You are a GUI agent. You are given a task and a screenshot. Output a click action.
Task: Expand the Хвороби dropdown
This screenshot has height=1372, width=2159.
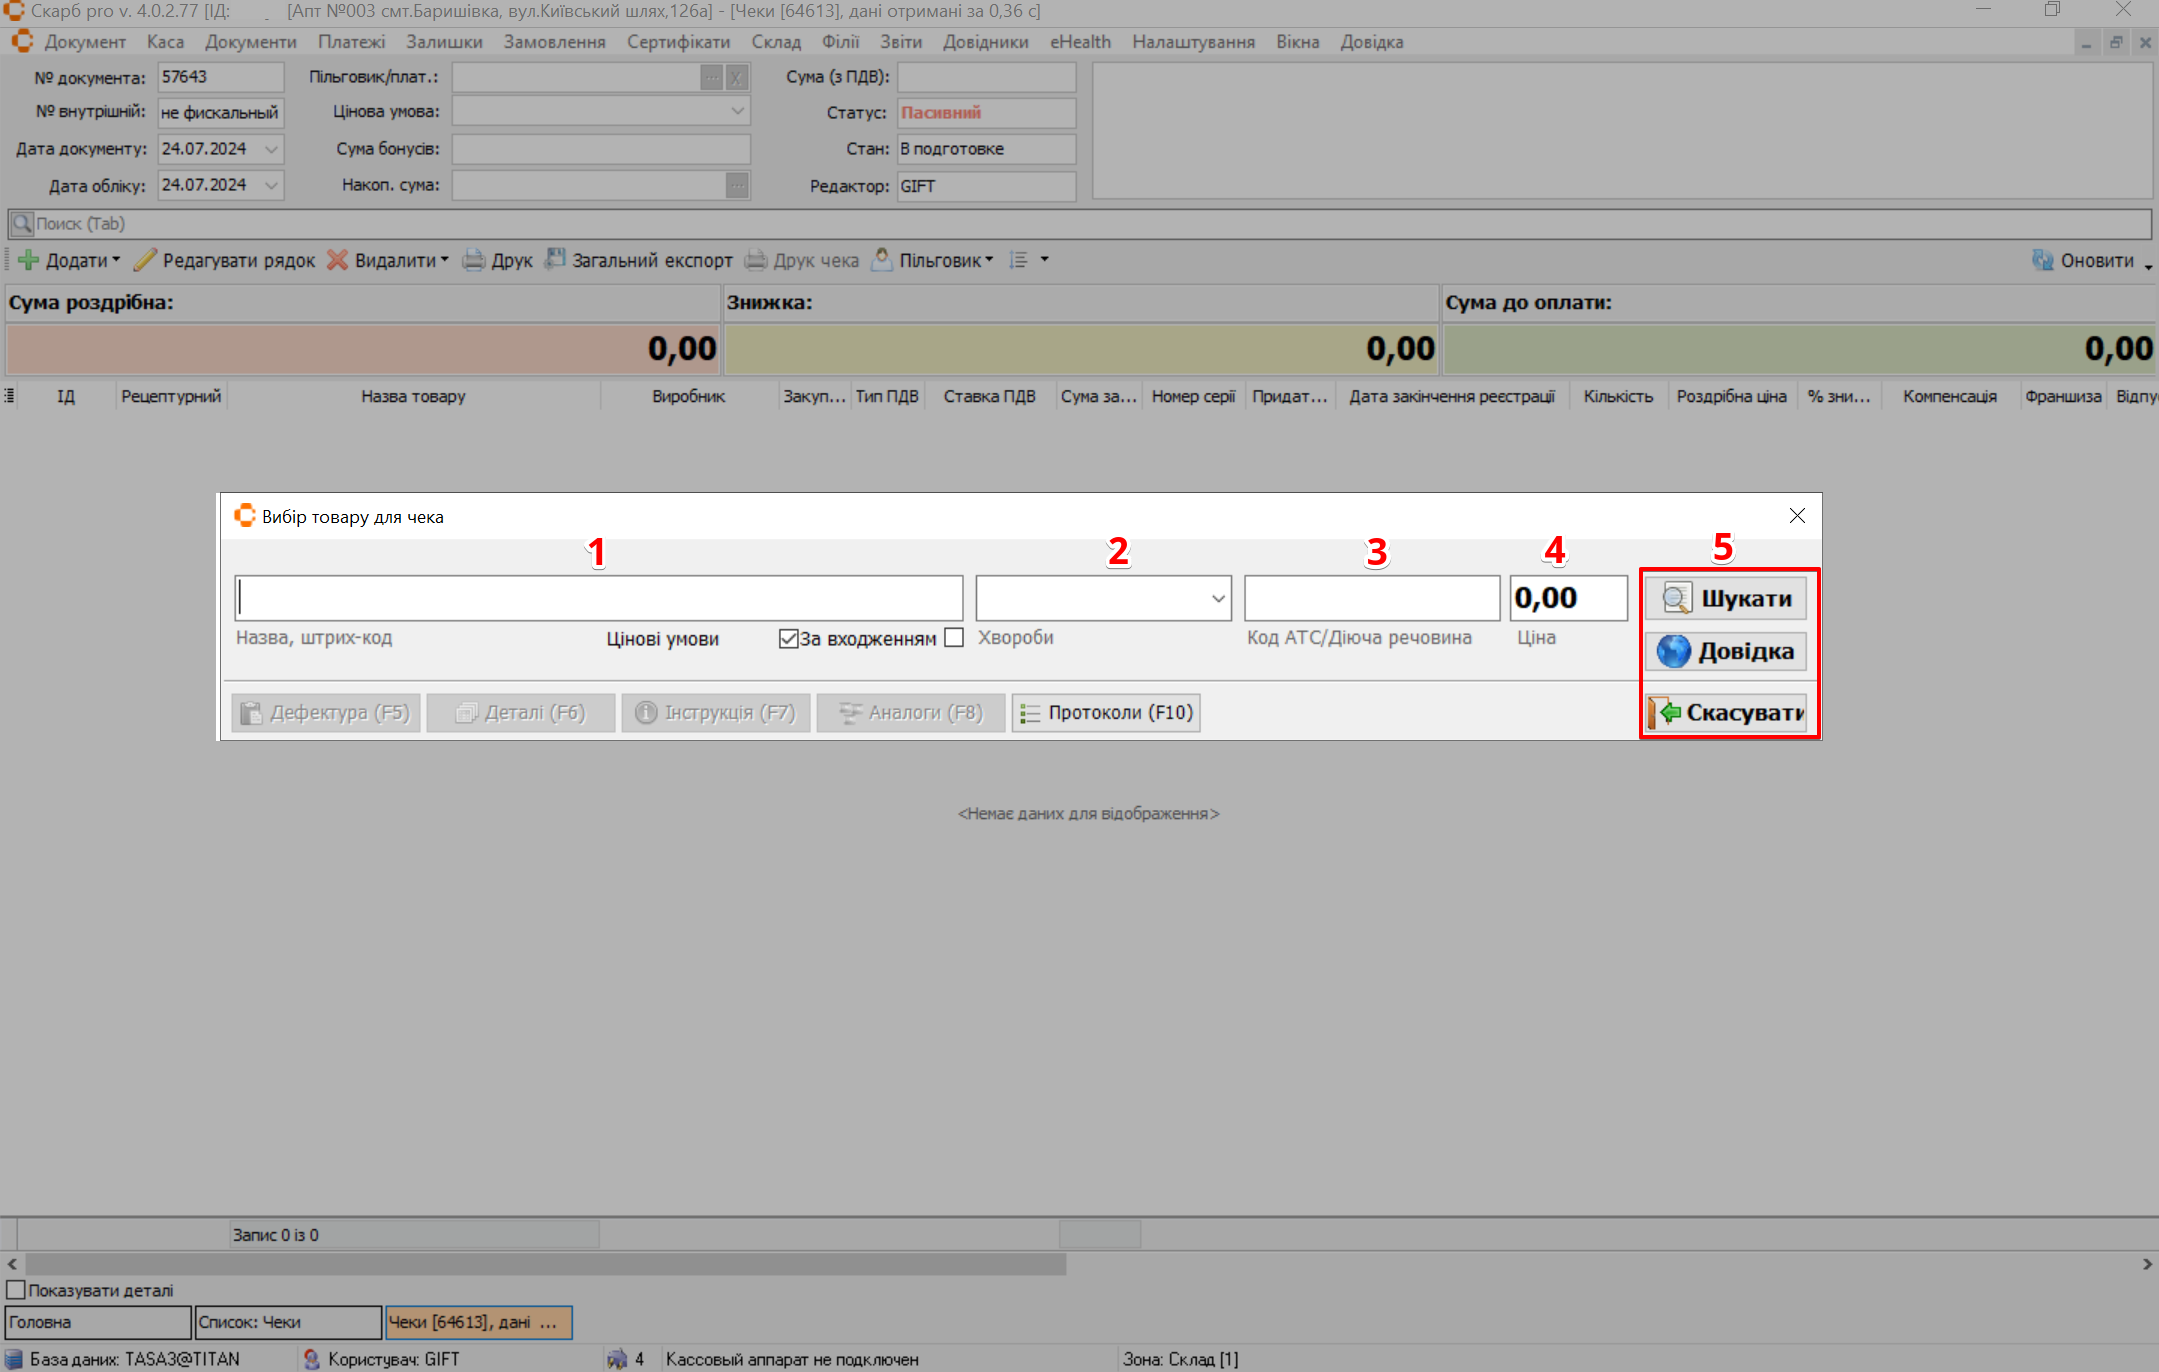tap(1217, 598)
